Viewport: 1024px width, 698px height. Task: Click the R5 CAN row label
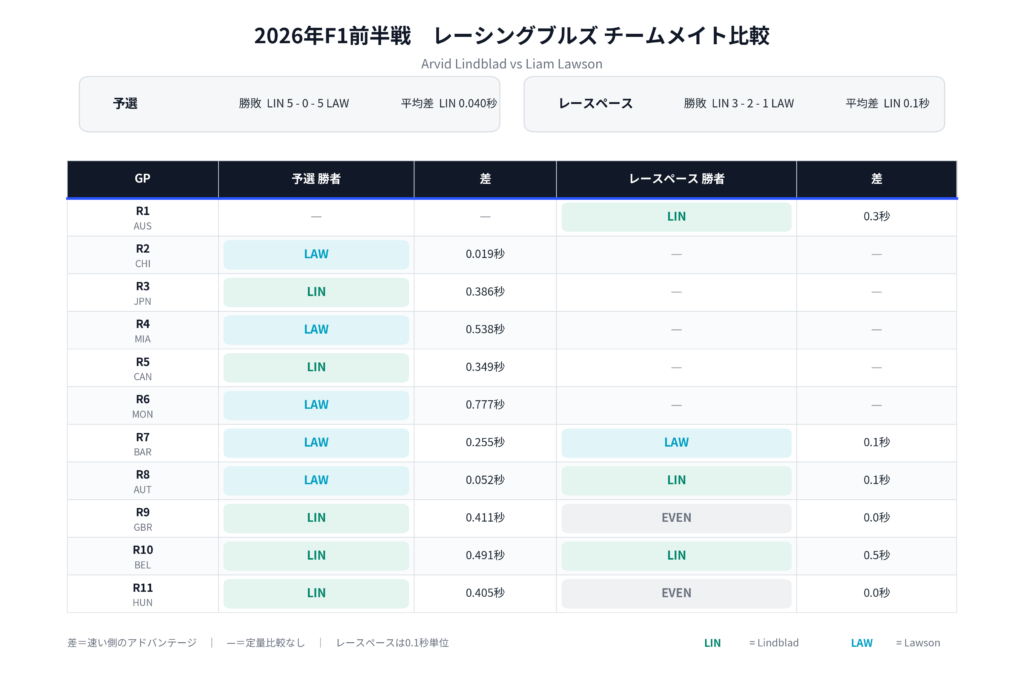(142, 368)
